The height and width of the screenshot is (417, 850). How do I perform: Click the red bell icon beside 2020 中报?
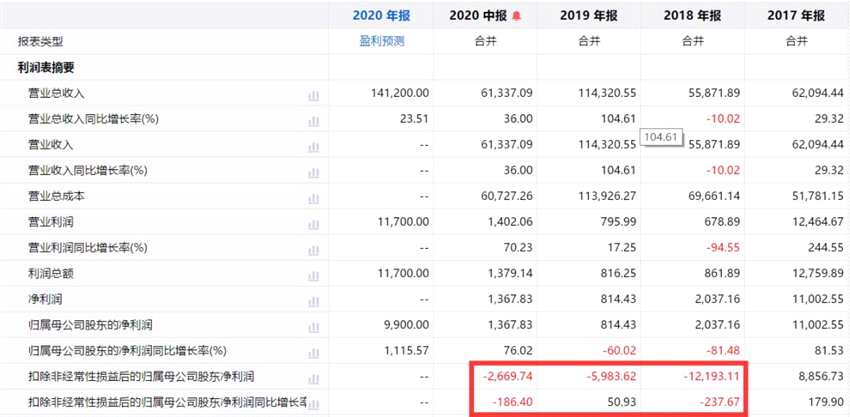(x=517, y=16)
